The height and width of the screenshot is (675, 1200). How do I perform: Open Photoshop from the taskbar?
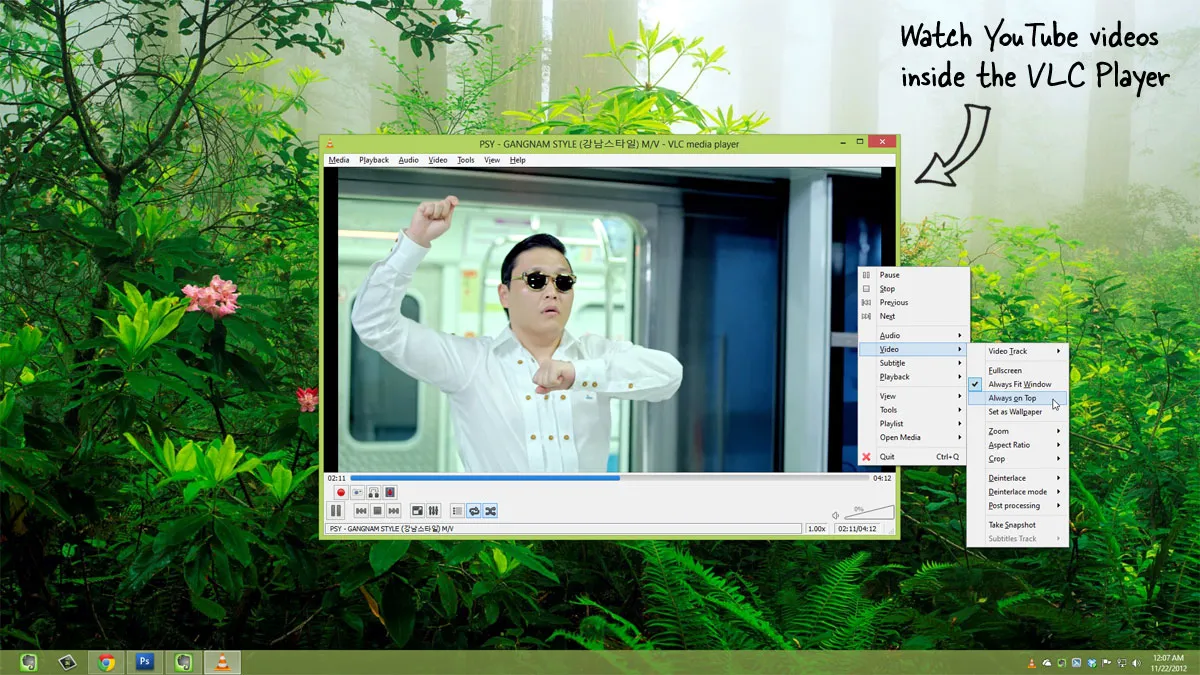[144, 661]
